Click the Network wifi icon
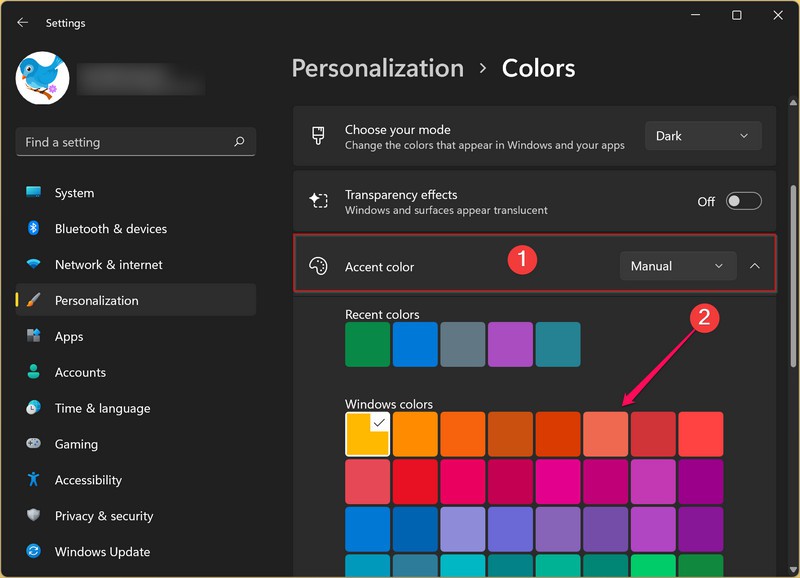This screenshot has height=578, width=800. tap(34, 264)
